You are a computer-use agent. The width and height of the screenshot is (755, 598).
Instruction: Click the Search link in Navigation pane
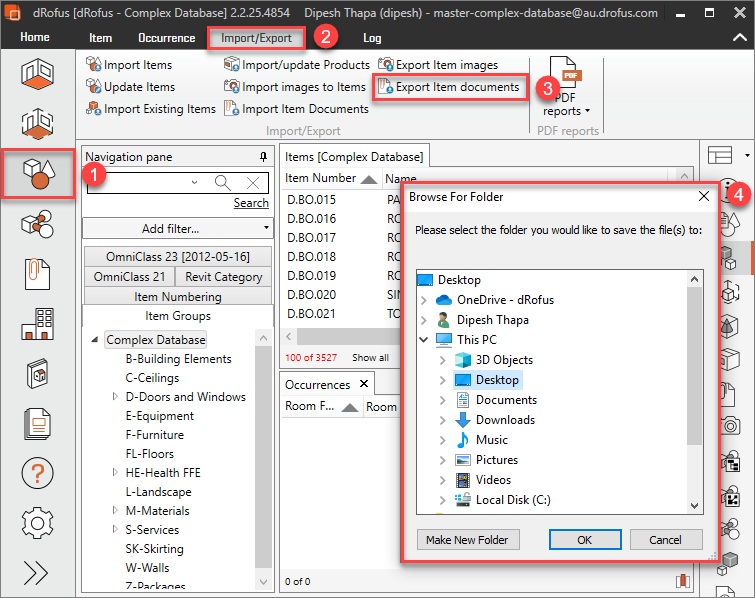251,203
